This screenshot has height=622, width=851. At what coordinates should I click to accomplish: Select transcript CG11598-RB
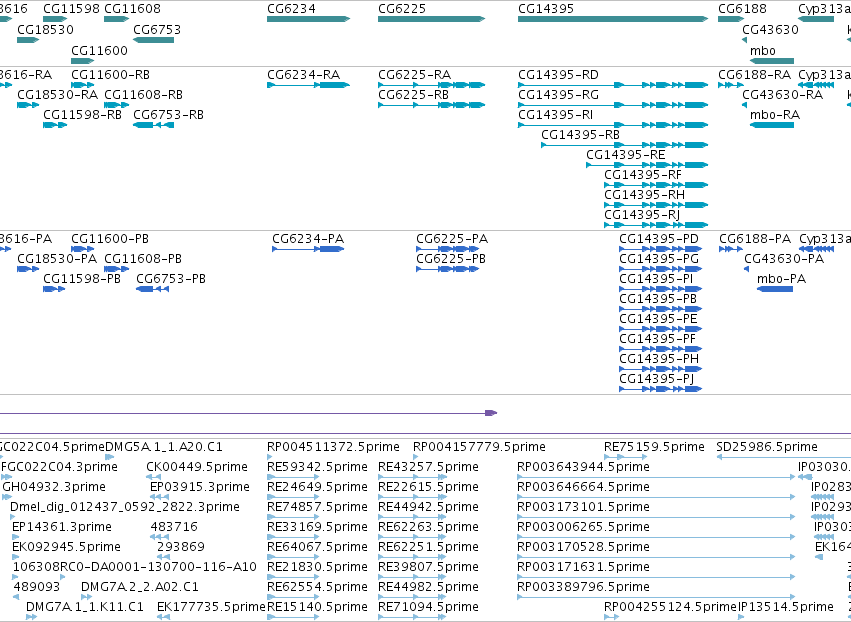click(55, 125)
